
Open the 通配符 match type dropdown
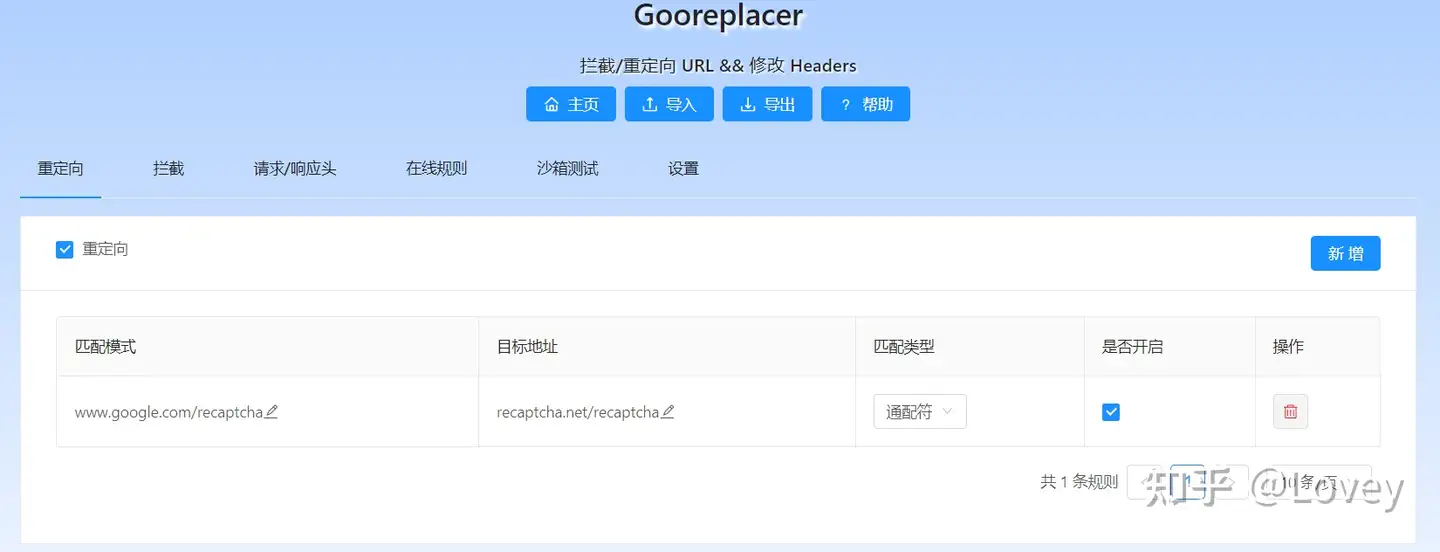[920, 412]
